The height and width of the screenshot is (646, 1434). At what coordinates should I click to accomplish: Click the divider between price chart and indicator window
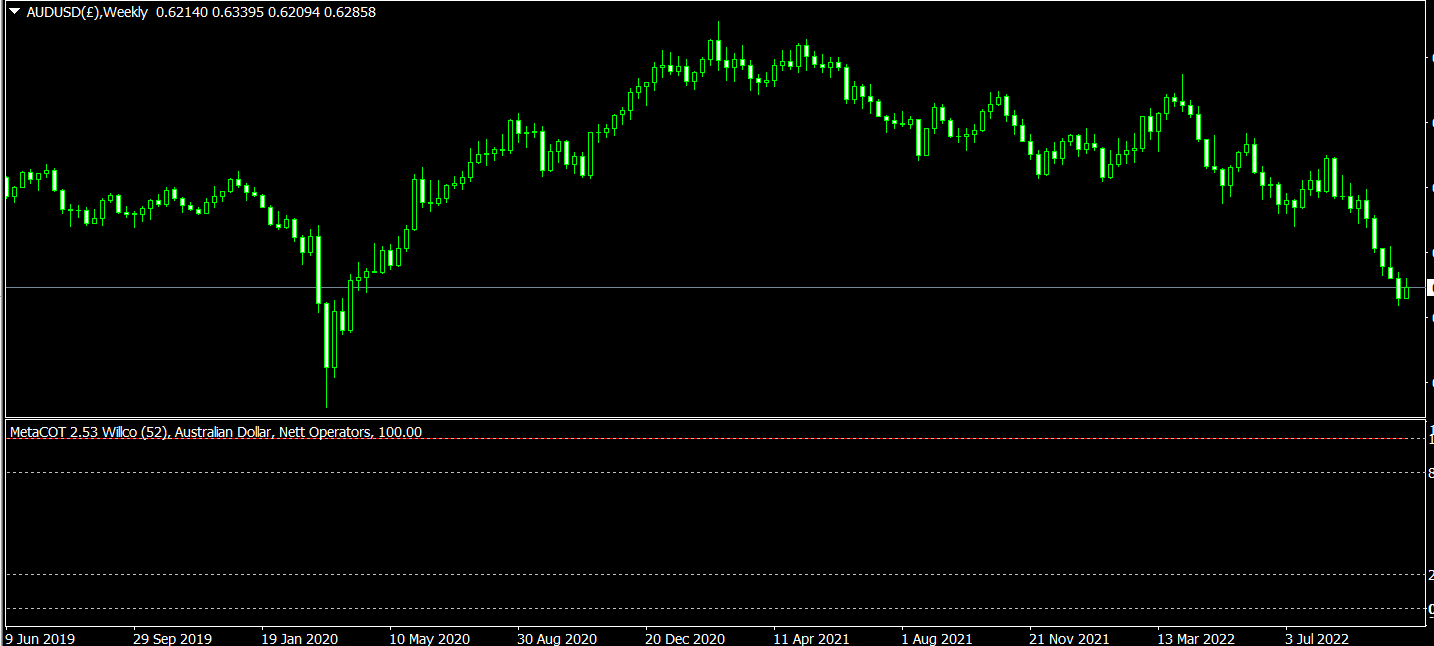714,418
